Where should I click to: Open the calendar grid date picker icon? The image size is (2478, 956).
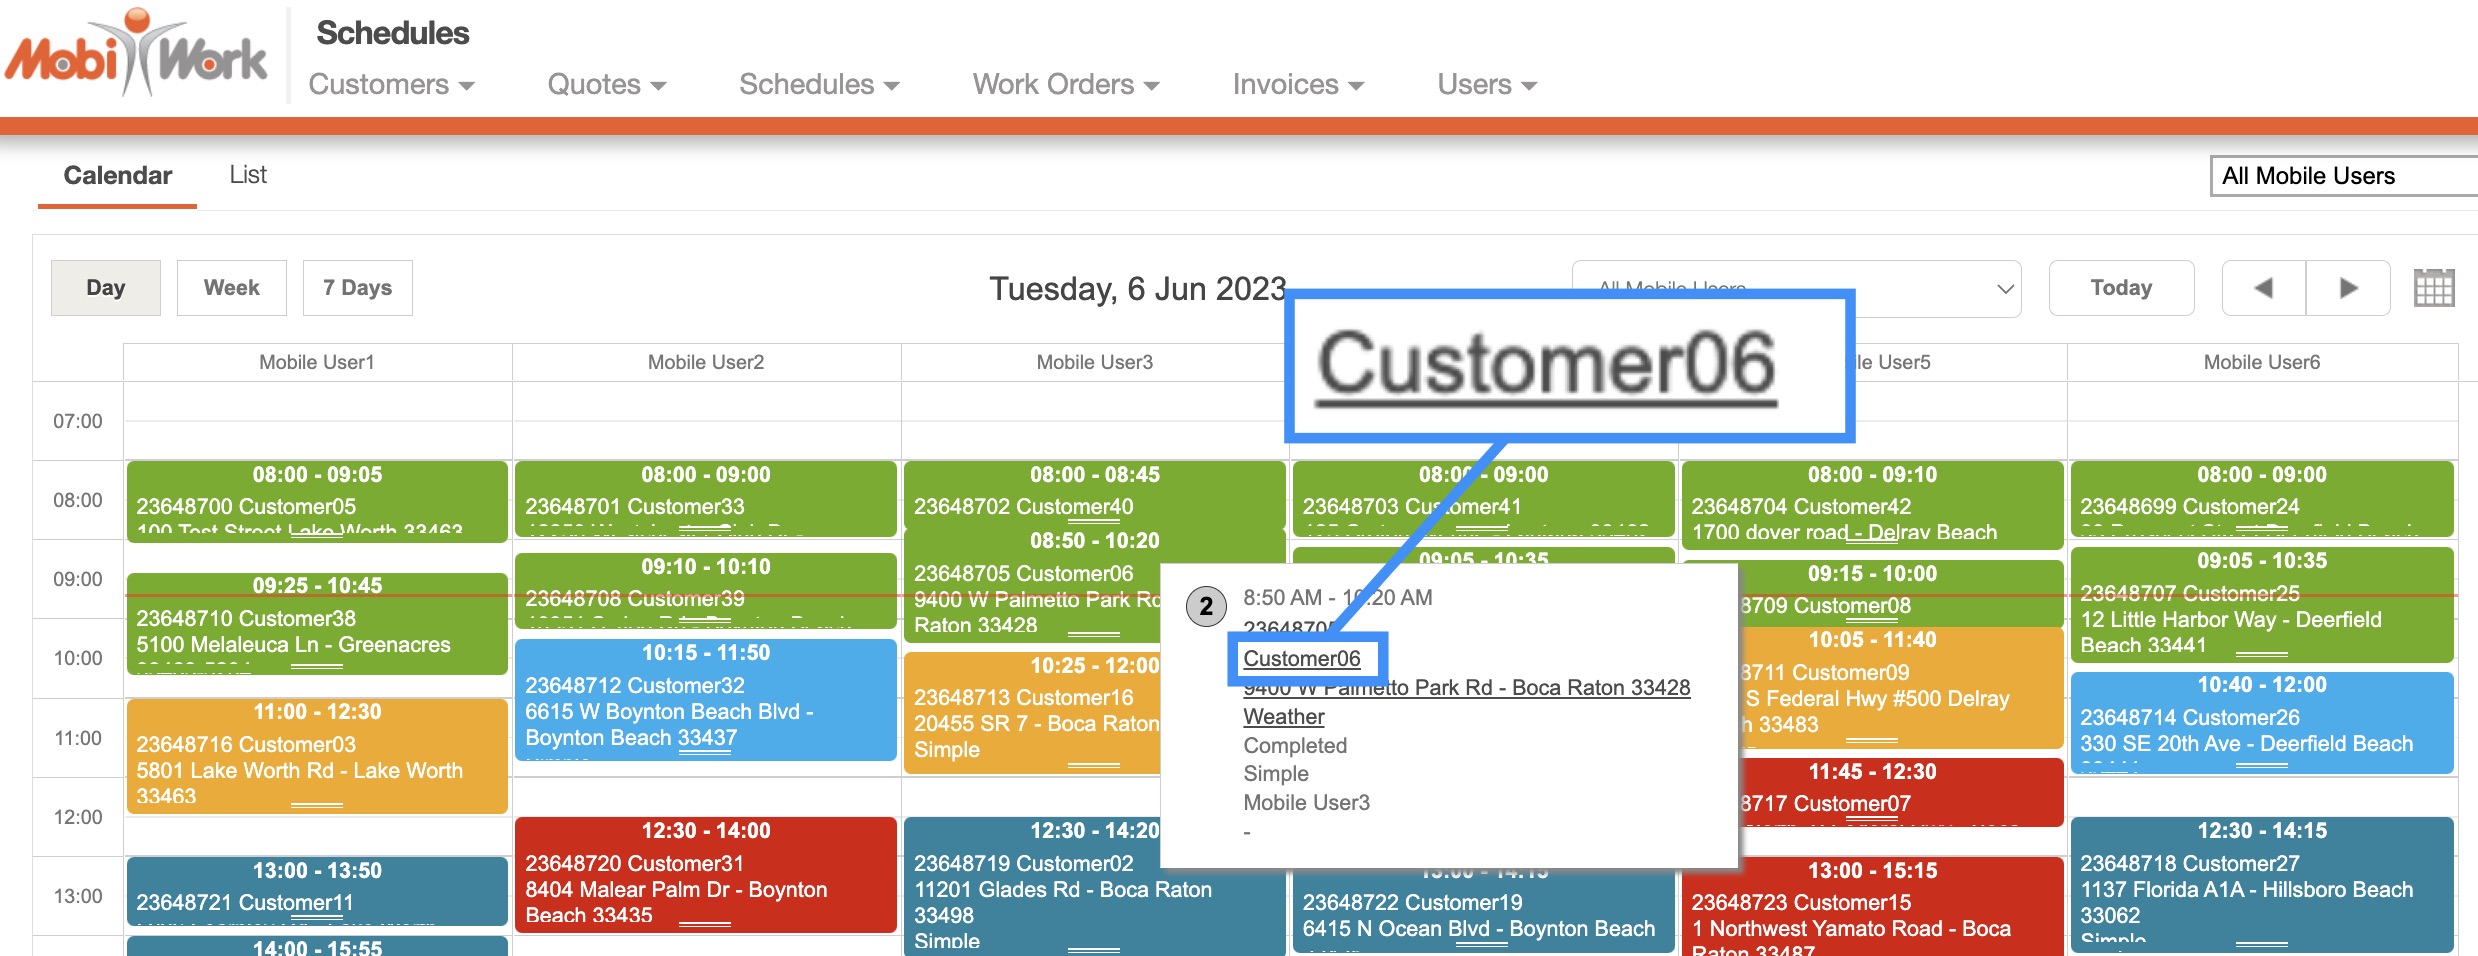2433,288
